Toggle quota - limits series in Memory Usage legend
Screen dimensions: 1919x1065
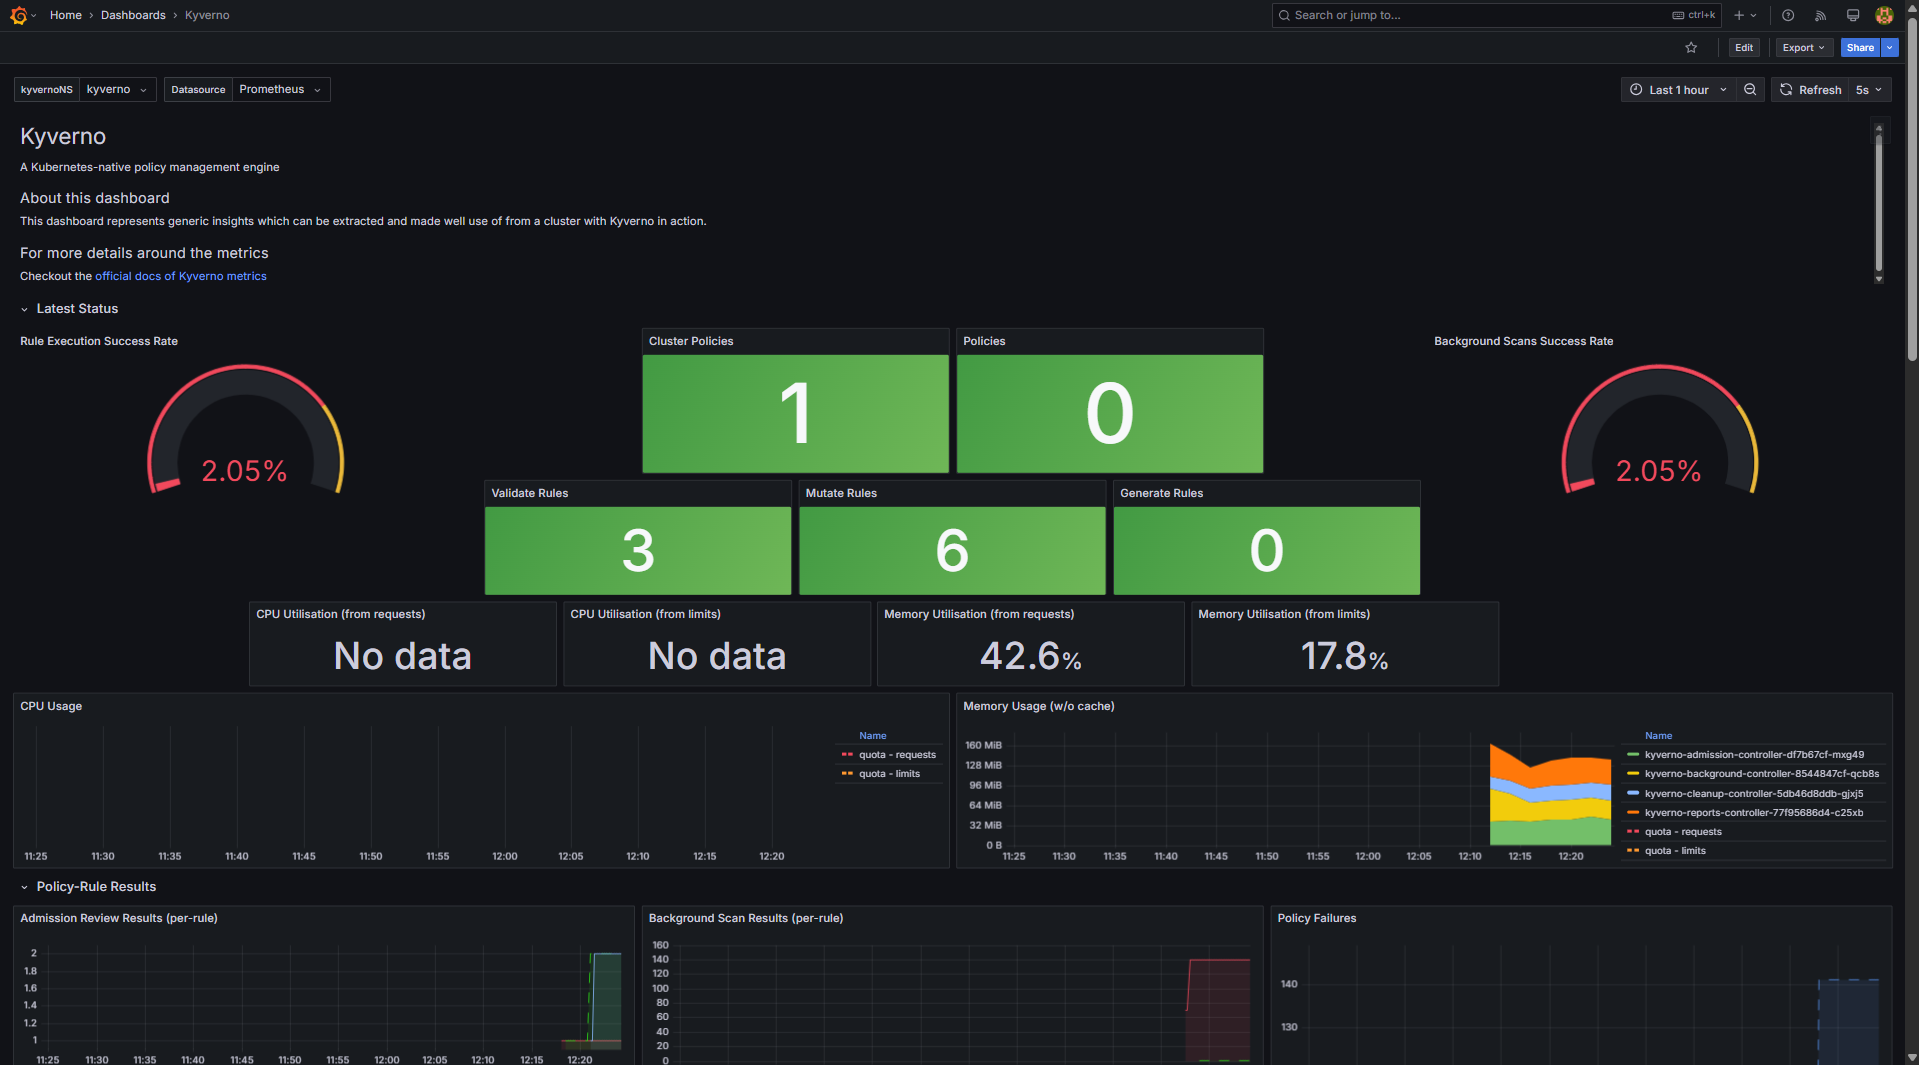coord(1675,851)
